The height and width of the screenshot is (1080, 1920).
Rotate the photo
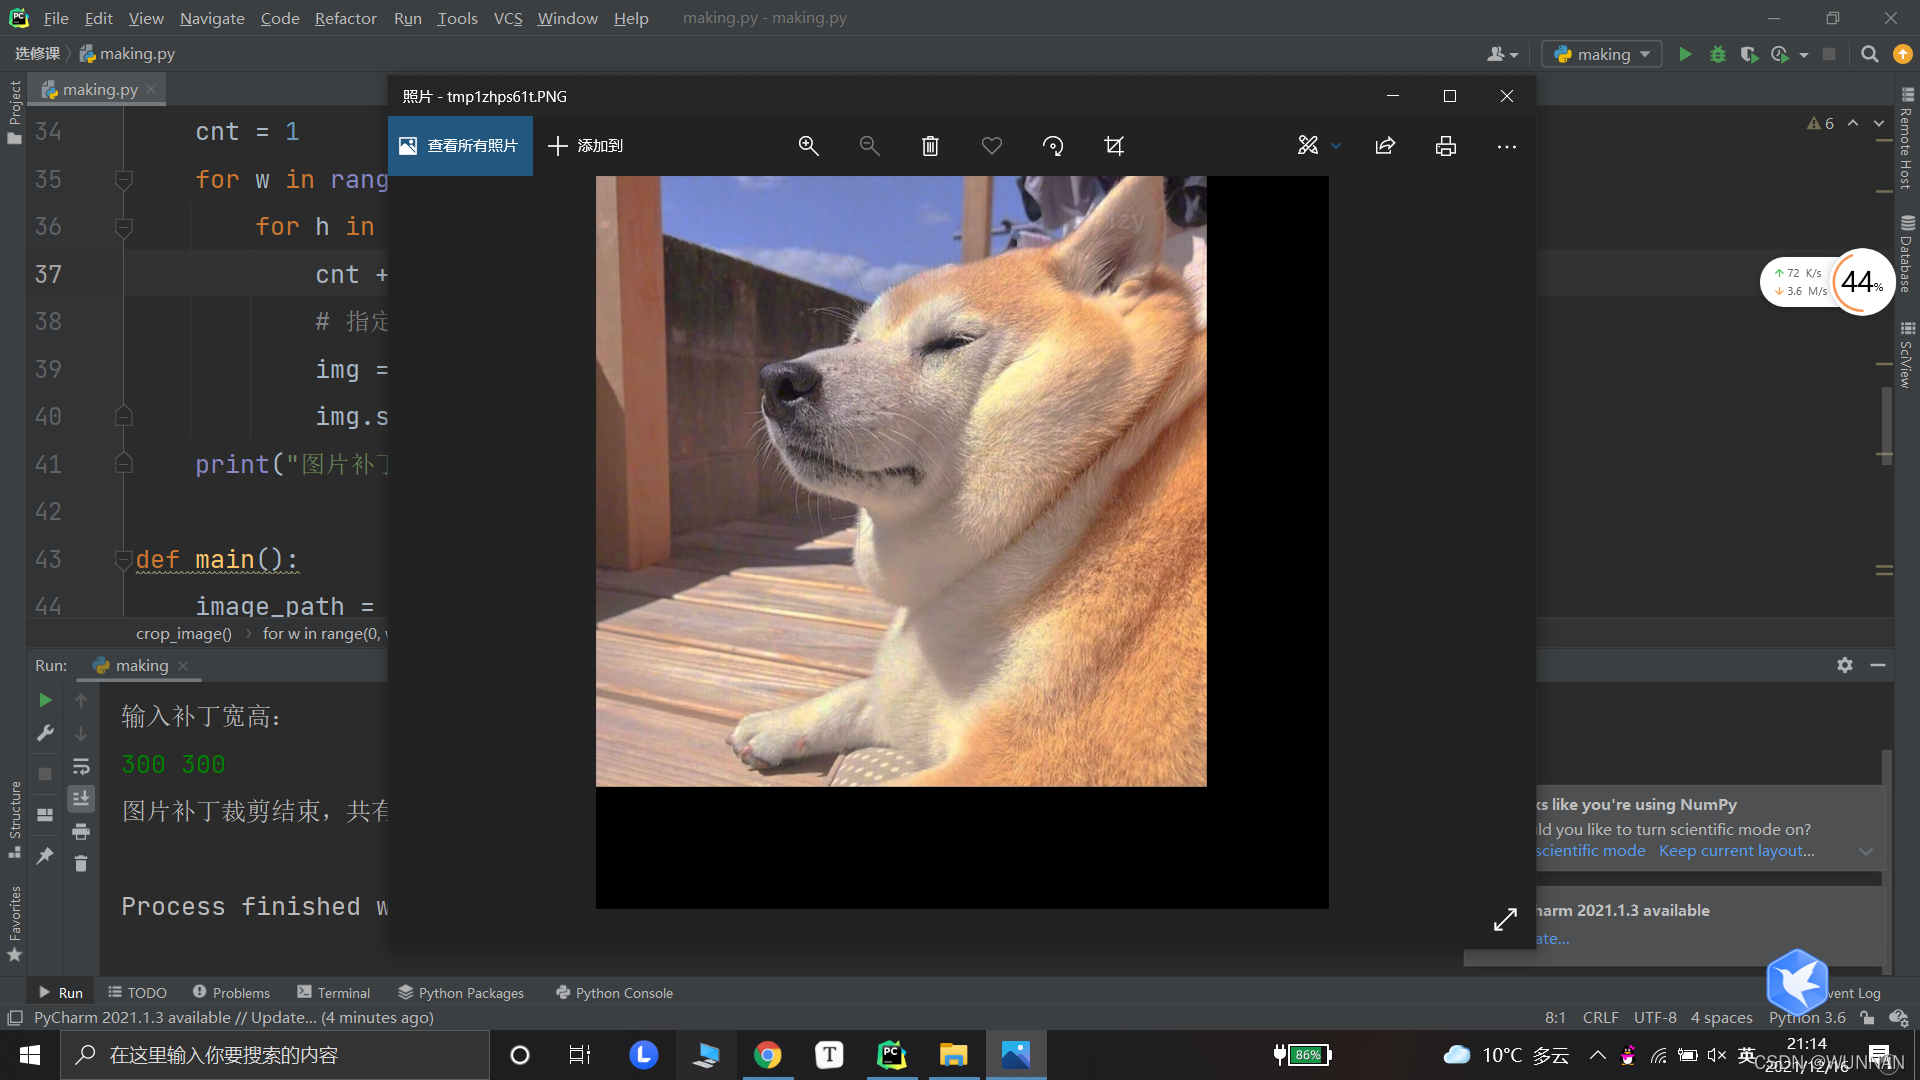1052,146
